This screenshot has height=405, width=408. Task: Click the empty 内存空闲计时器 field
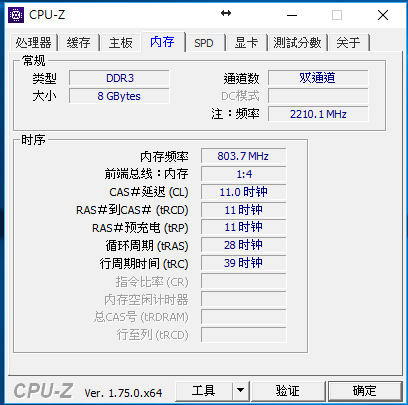243,299
